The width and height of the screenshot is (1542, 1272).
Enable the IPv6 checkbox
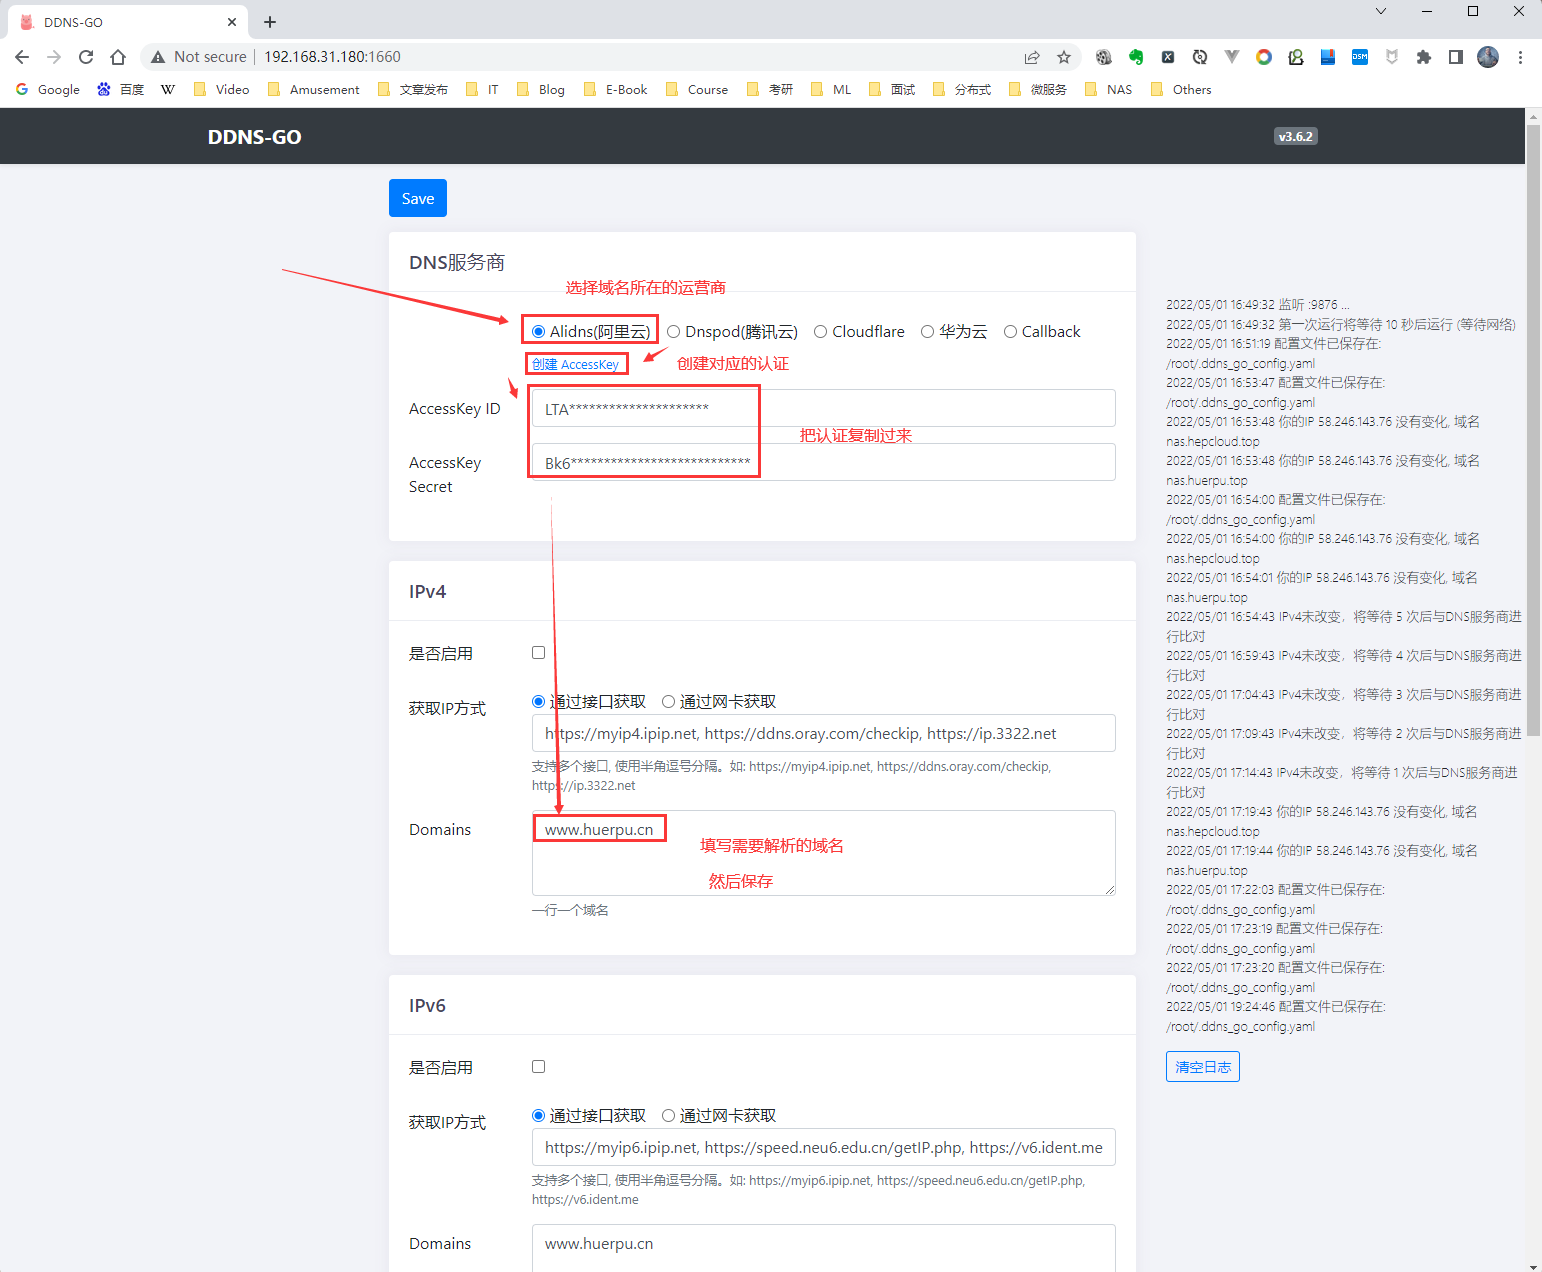point(539,1067)
